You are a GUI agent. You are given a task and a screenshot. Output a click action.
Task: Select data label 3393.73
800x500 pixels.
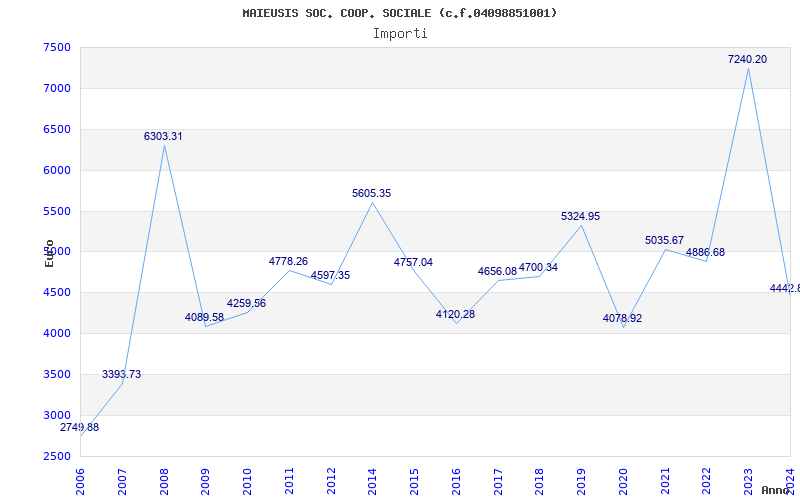[121, 374]
